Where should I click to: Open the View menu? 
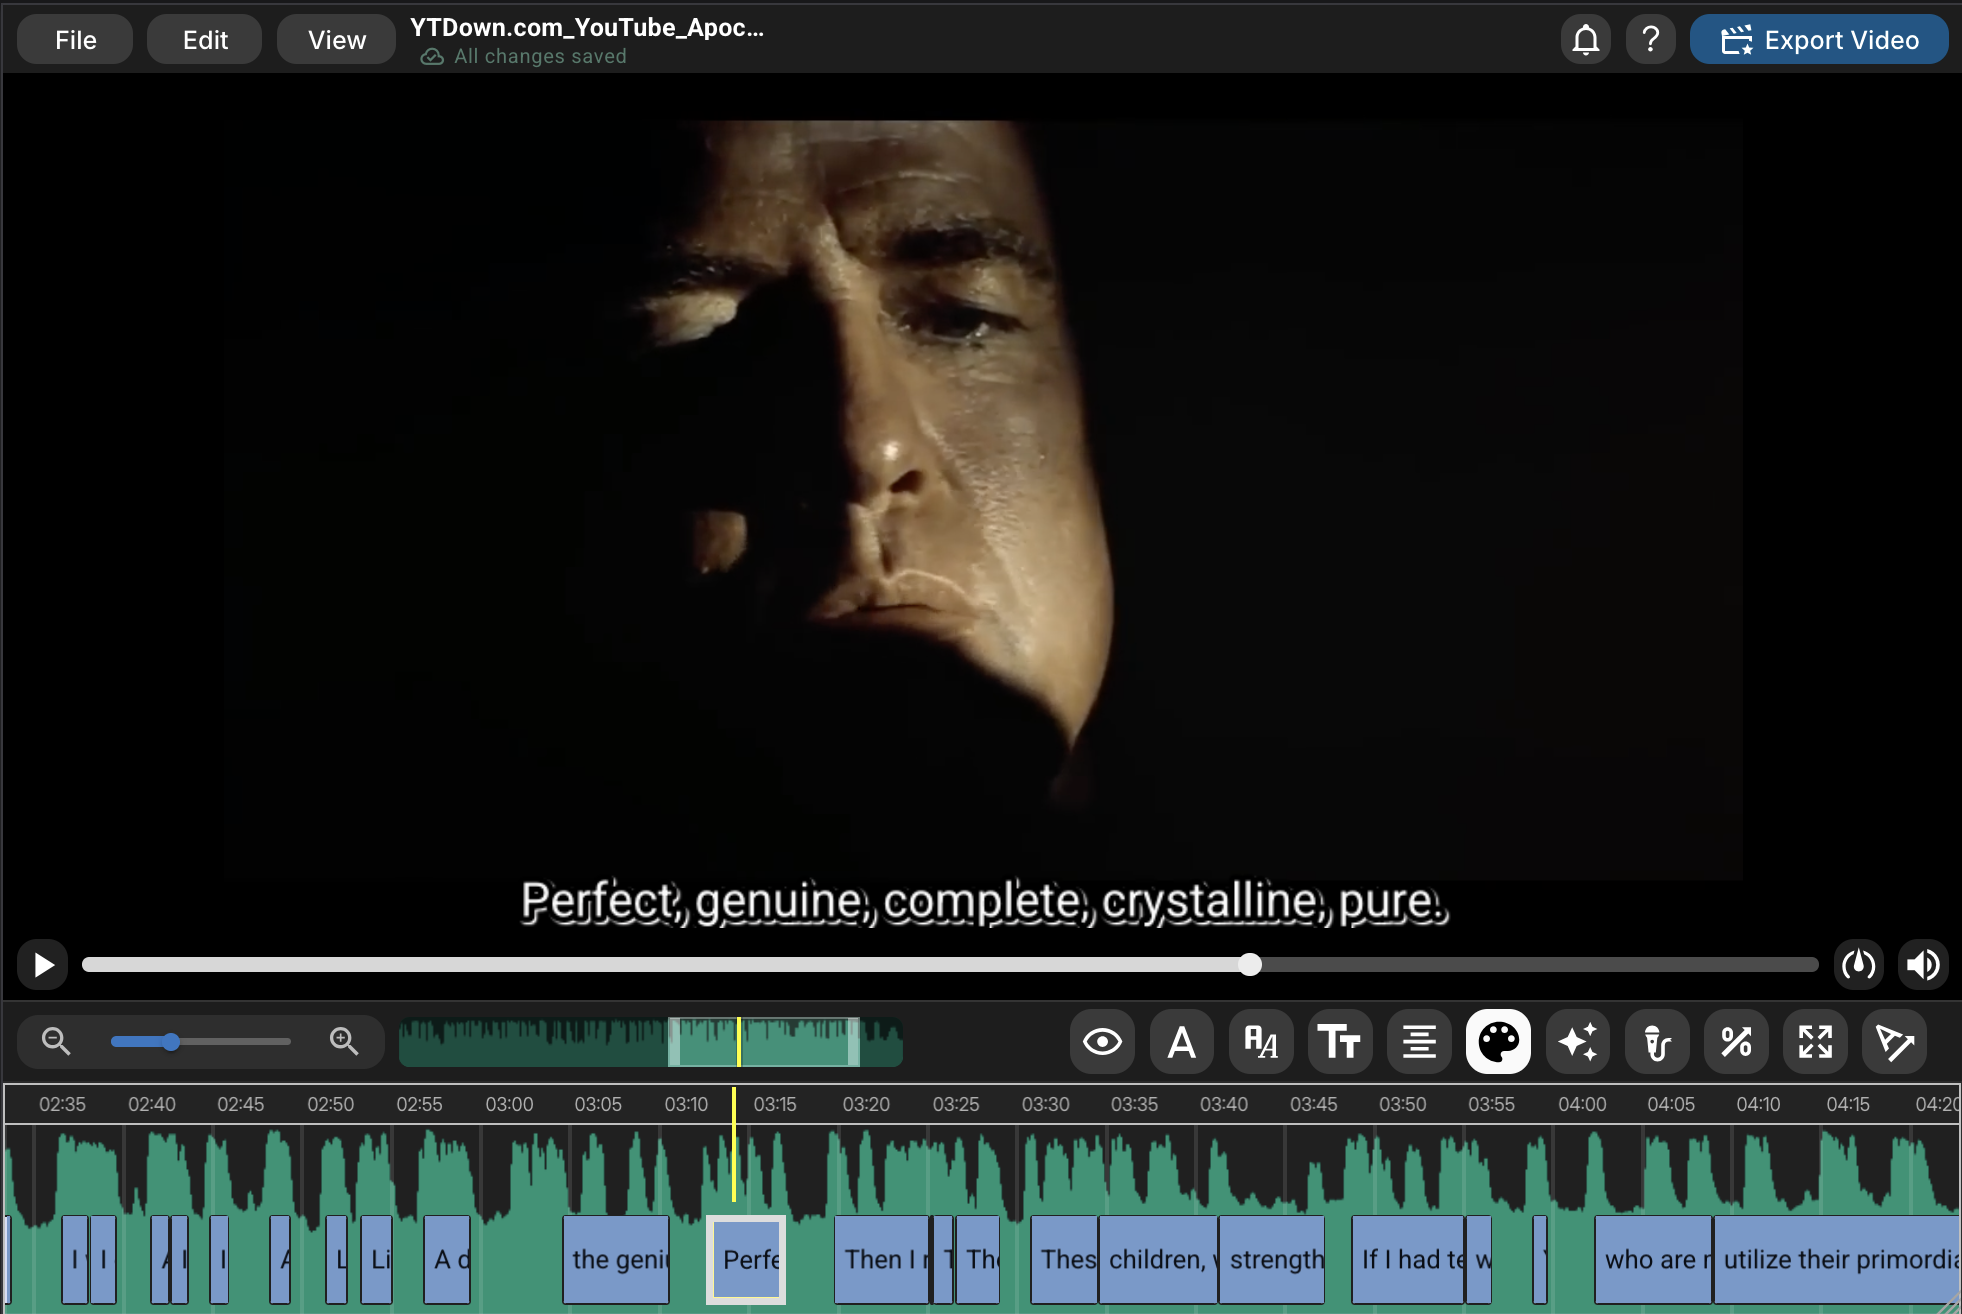(x=337, y=40)
